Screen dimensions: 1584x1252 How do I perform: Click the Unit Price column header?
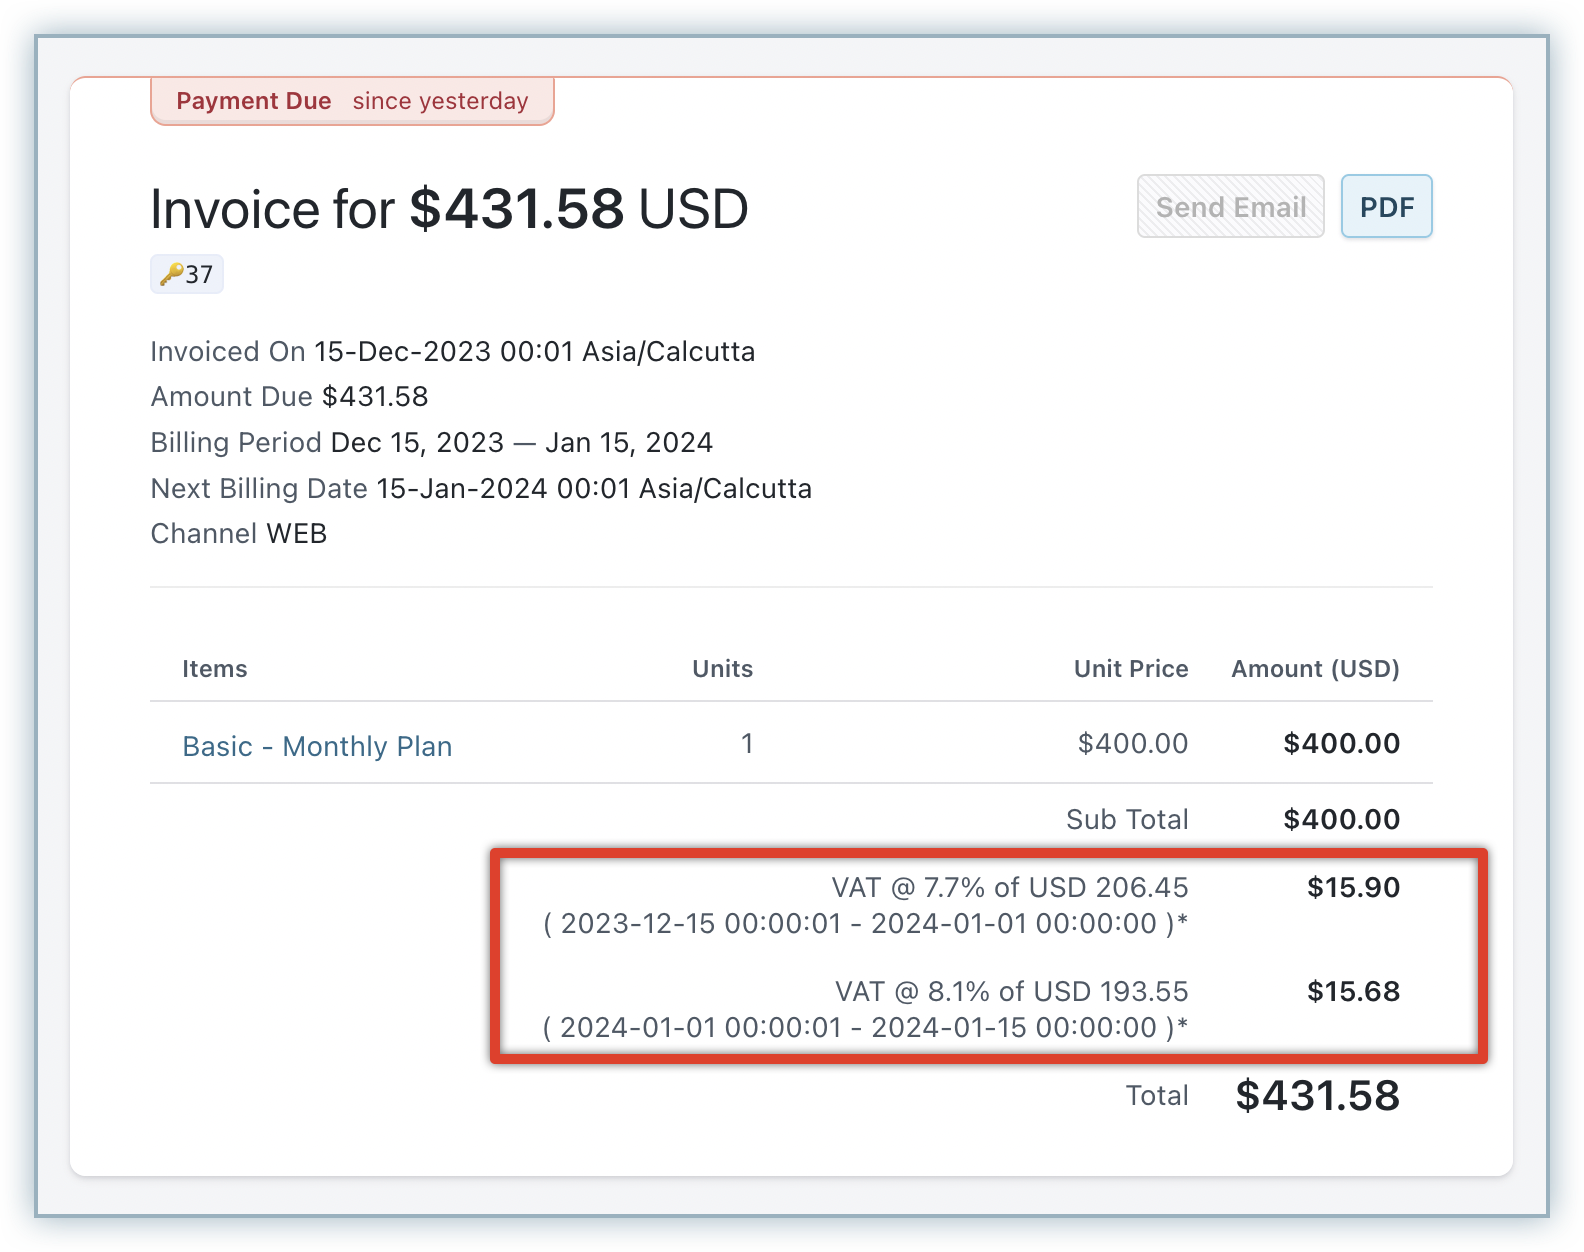click(1130, 669)
